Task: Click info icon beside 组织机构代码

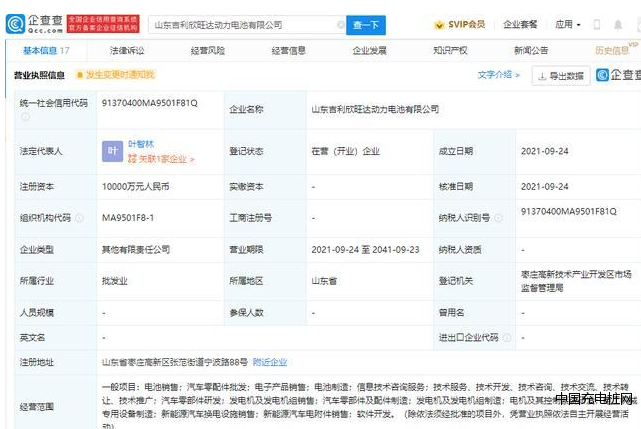Action: 79,218
